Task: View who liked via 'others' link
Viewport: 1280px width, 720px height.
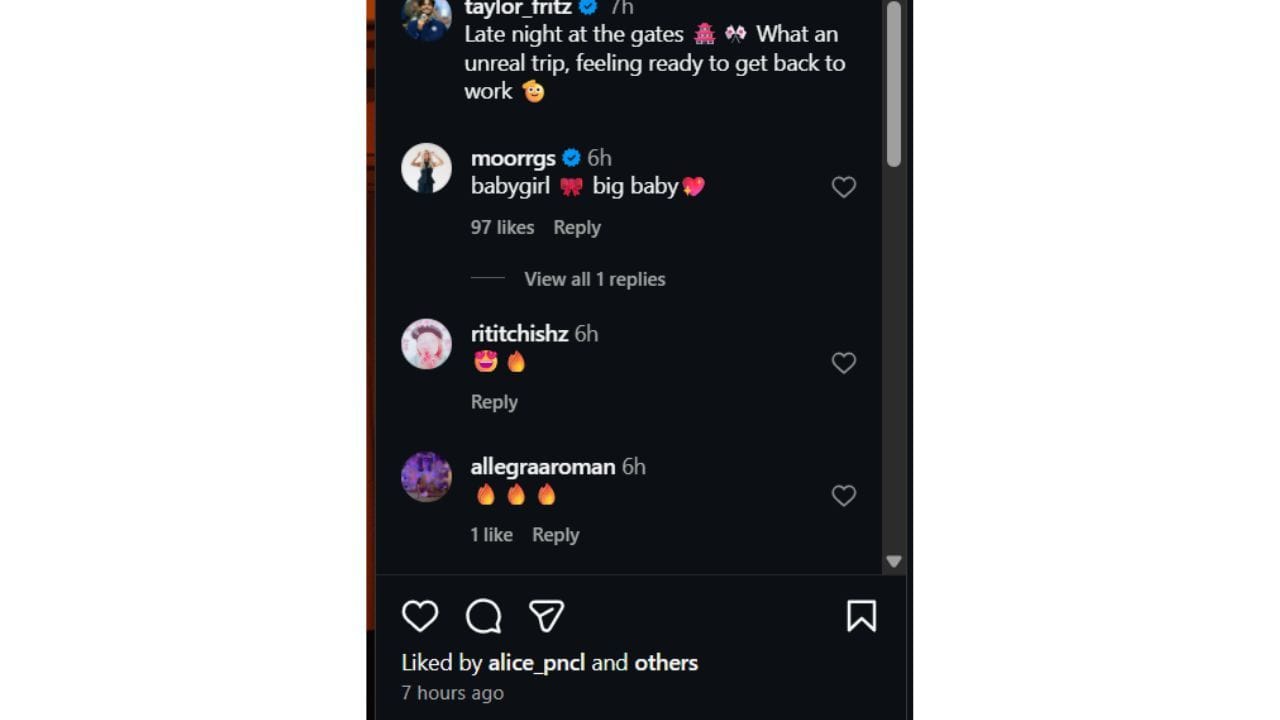Action: pos(665,662)
